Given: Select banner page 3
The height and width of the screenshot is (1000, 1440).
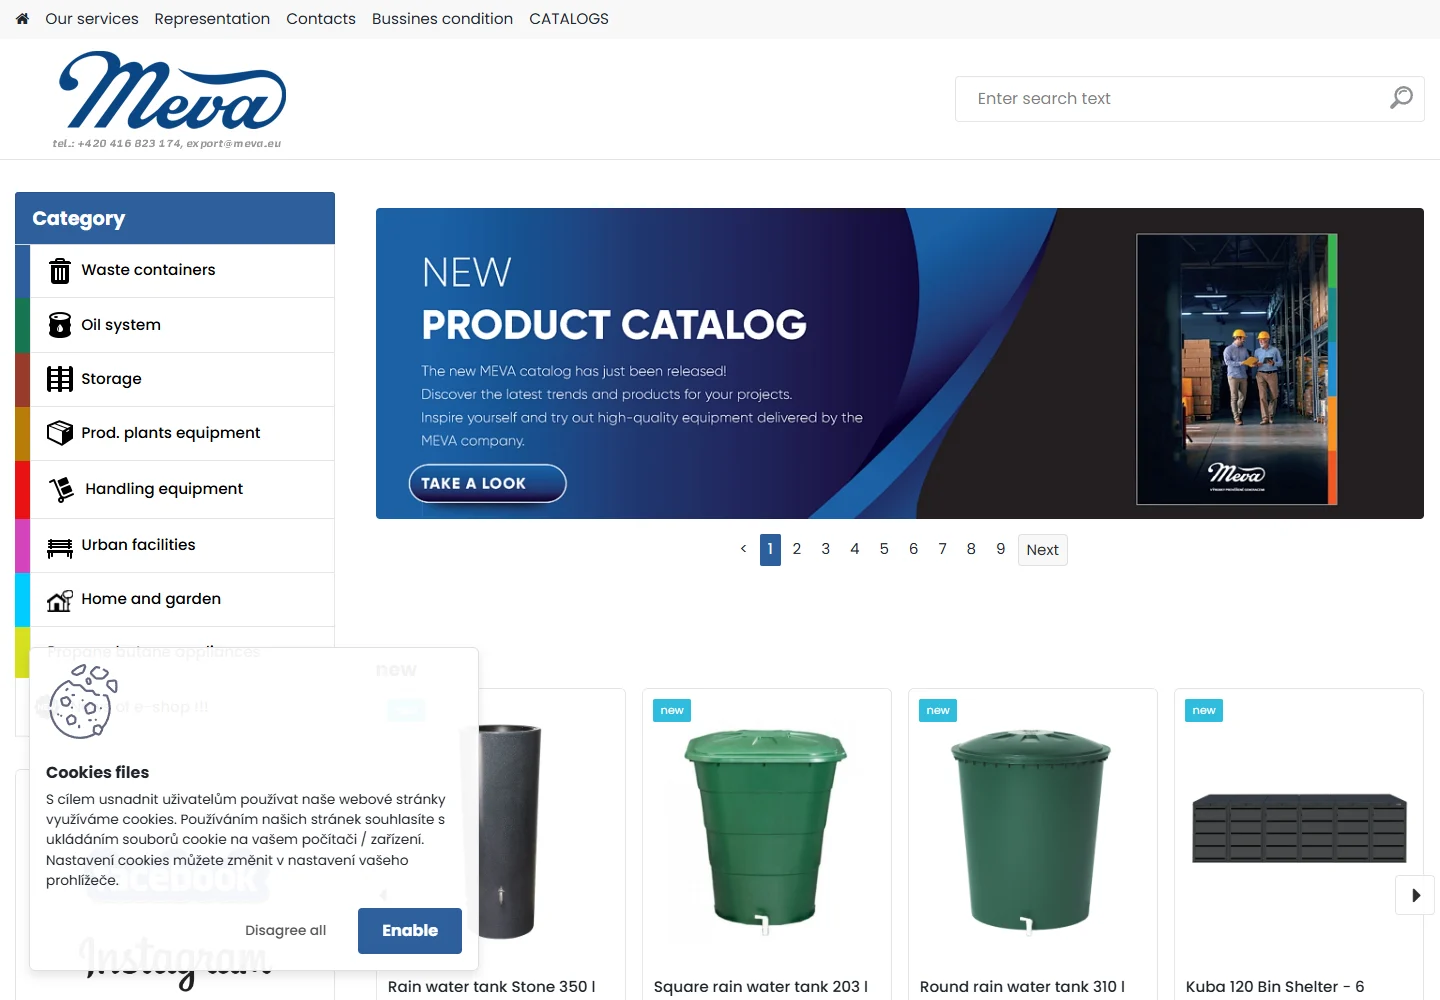Looking at the screenshot, I should tap(826, 549).
